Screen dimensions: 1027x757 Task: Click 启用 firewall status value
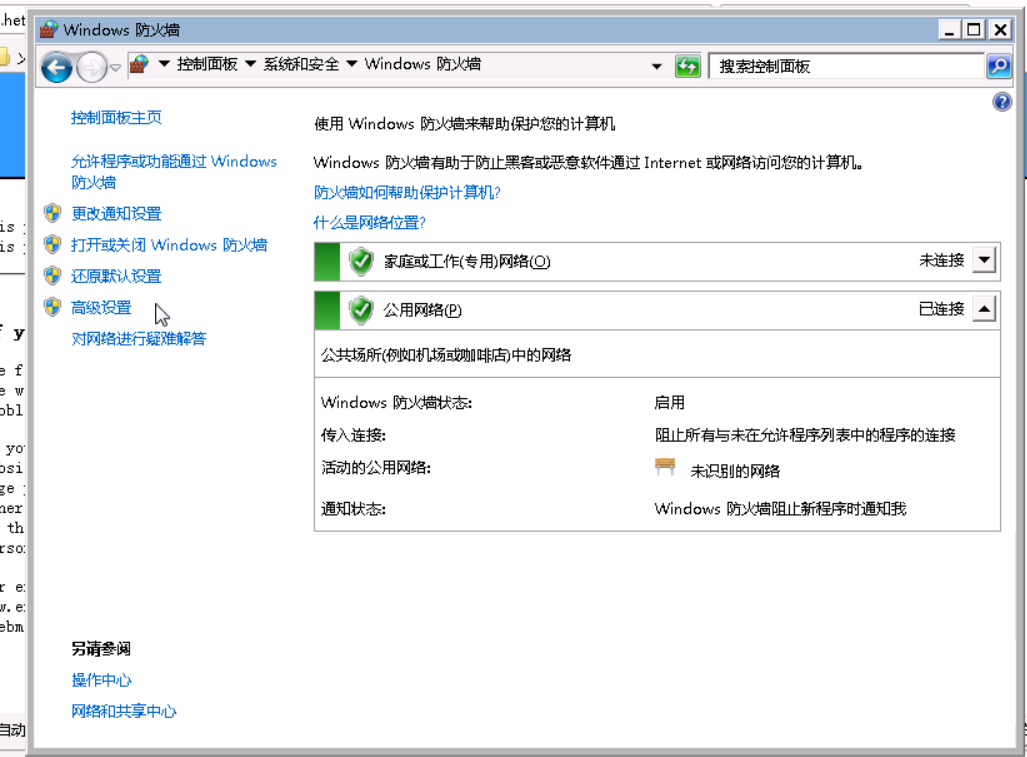click(669, 403)
